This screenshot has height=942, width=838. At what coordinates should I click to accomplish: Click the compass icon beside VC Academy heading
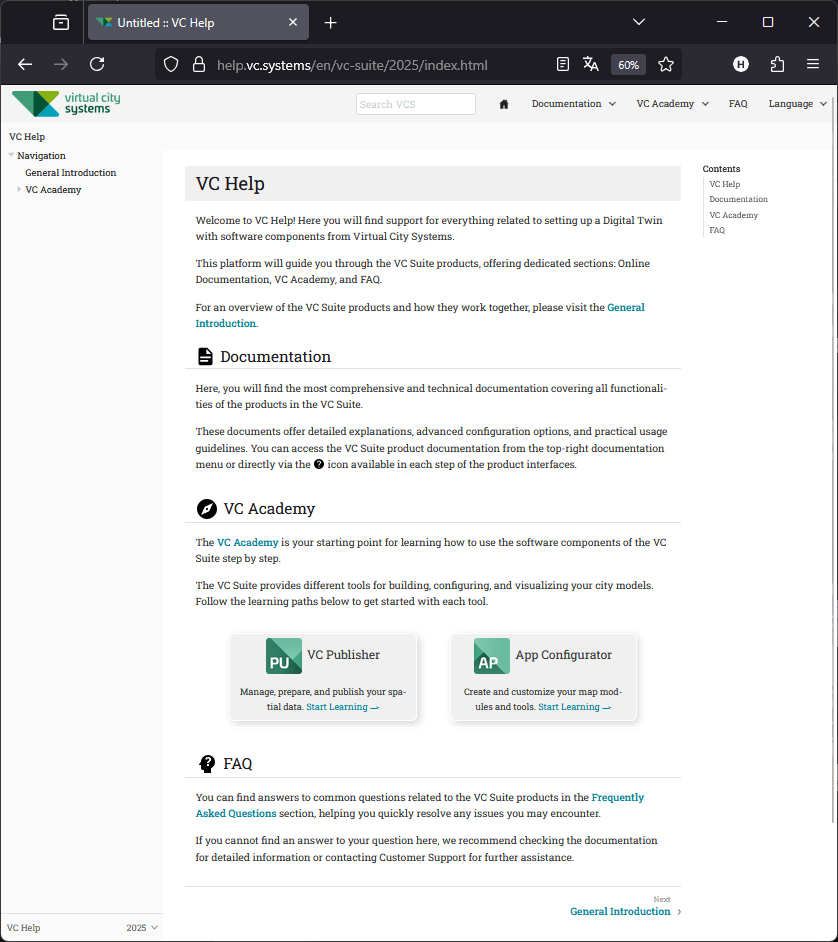[x=206, y=509]
